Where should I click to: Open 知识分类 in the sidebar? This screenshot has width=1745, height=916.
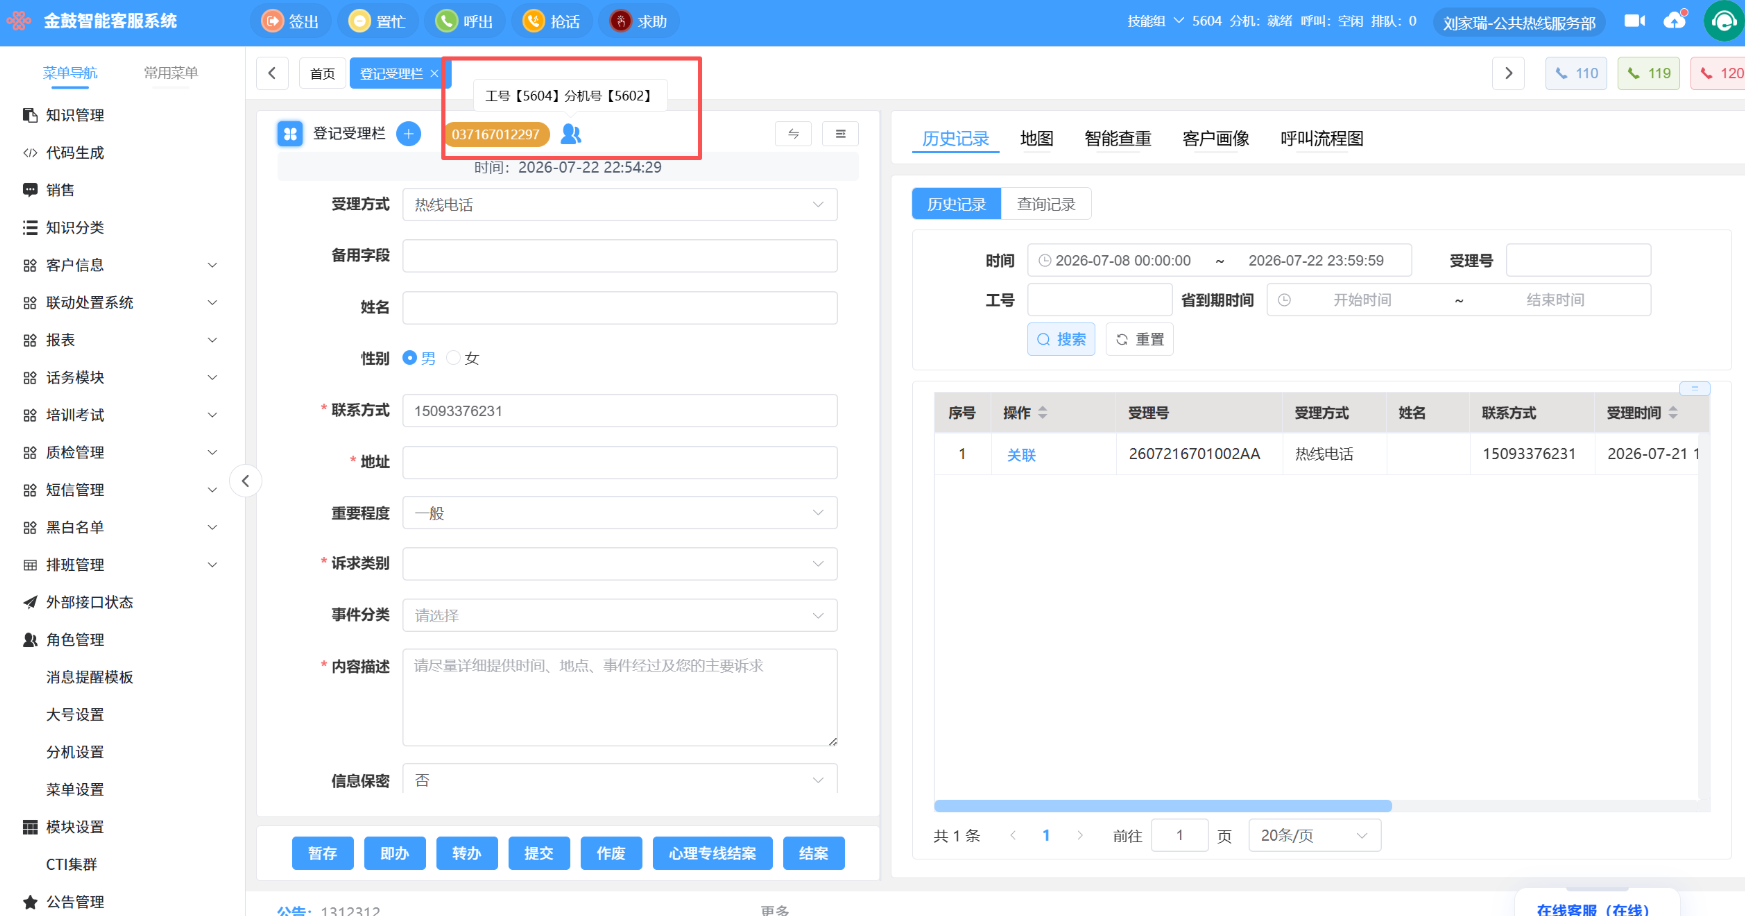[75, 228]
